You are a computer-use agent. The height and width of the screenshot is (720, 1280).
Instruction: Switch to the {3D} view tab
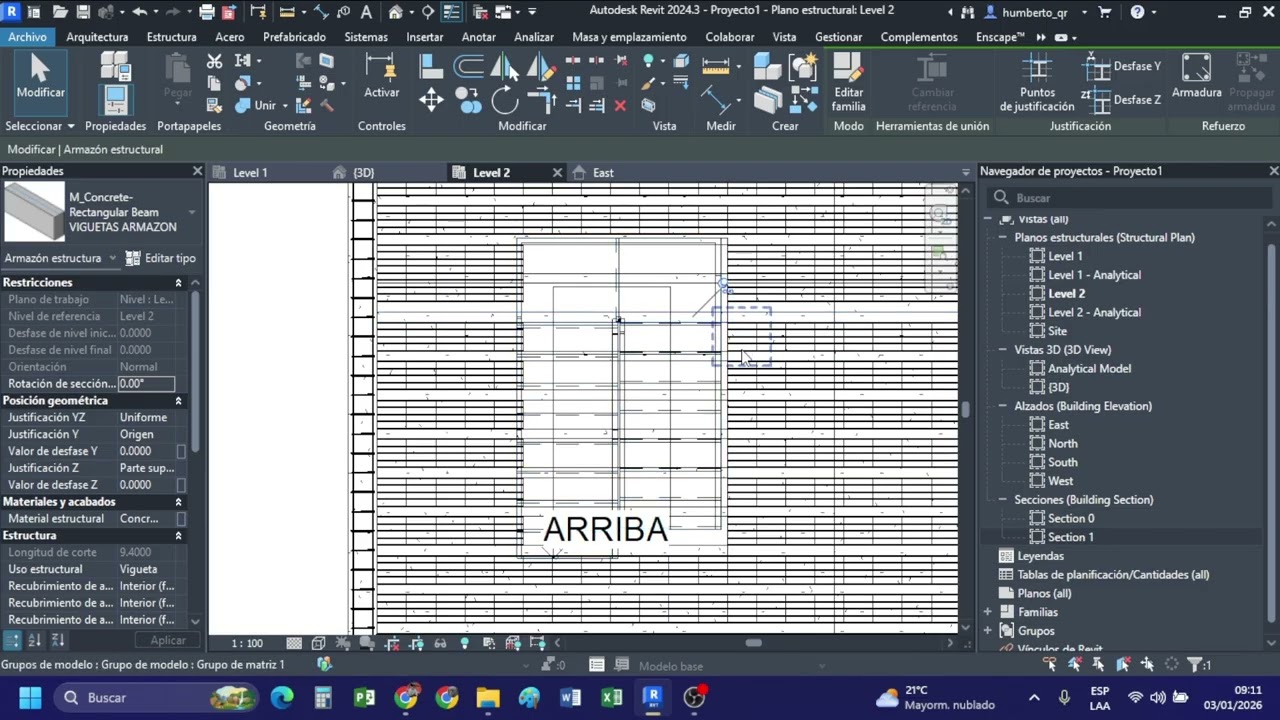(364, 173)
